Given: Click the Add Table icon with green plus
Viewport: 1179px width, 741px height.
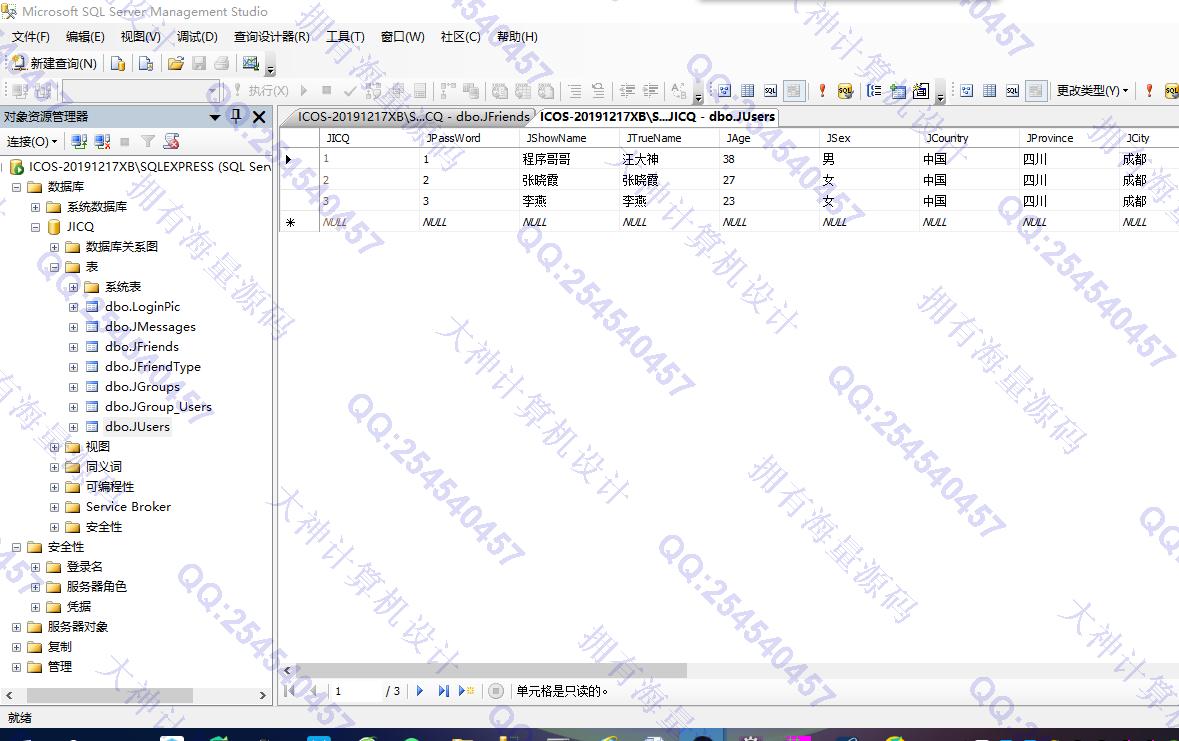Looking at the screenshot, I should pos(898,91).
